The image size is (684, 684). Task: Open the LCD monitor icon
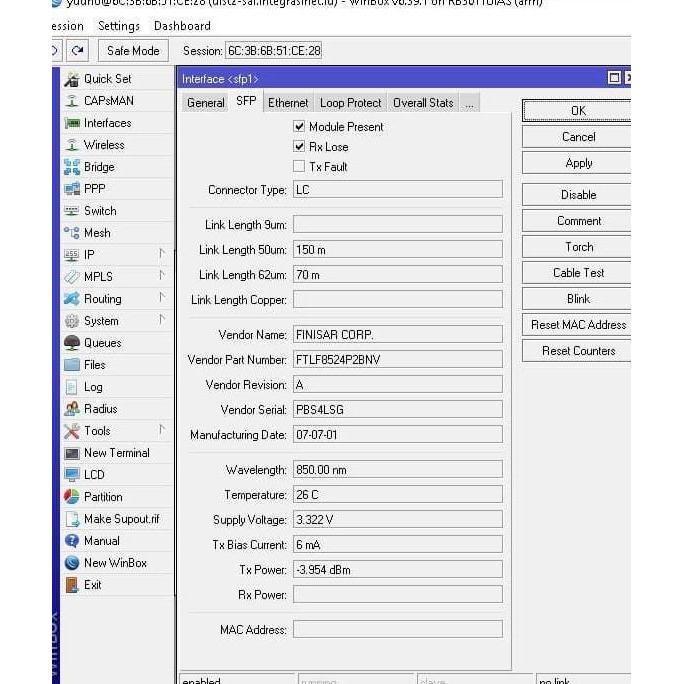pyautogui.click(x=72, y=475)
